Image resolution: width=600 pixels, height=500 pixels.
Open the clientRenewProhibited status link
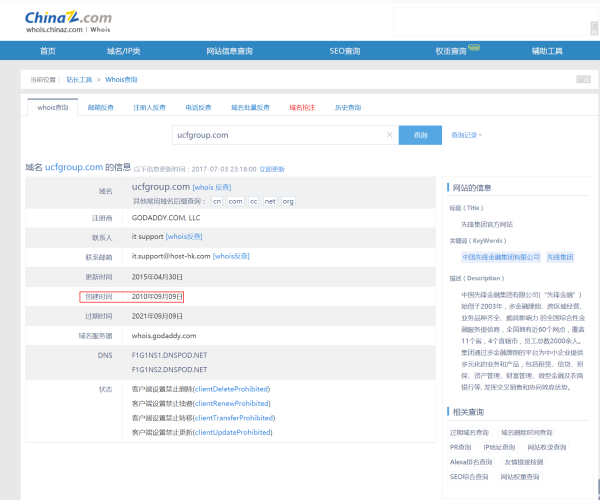(232, 404)
